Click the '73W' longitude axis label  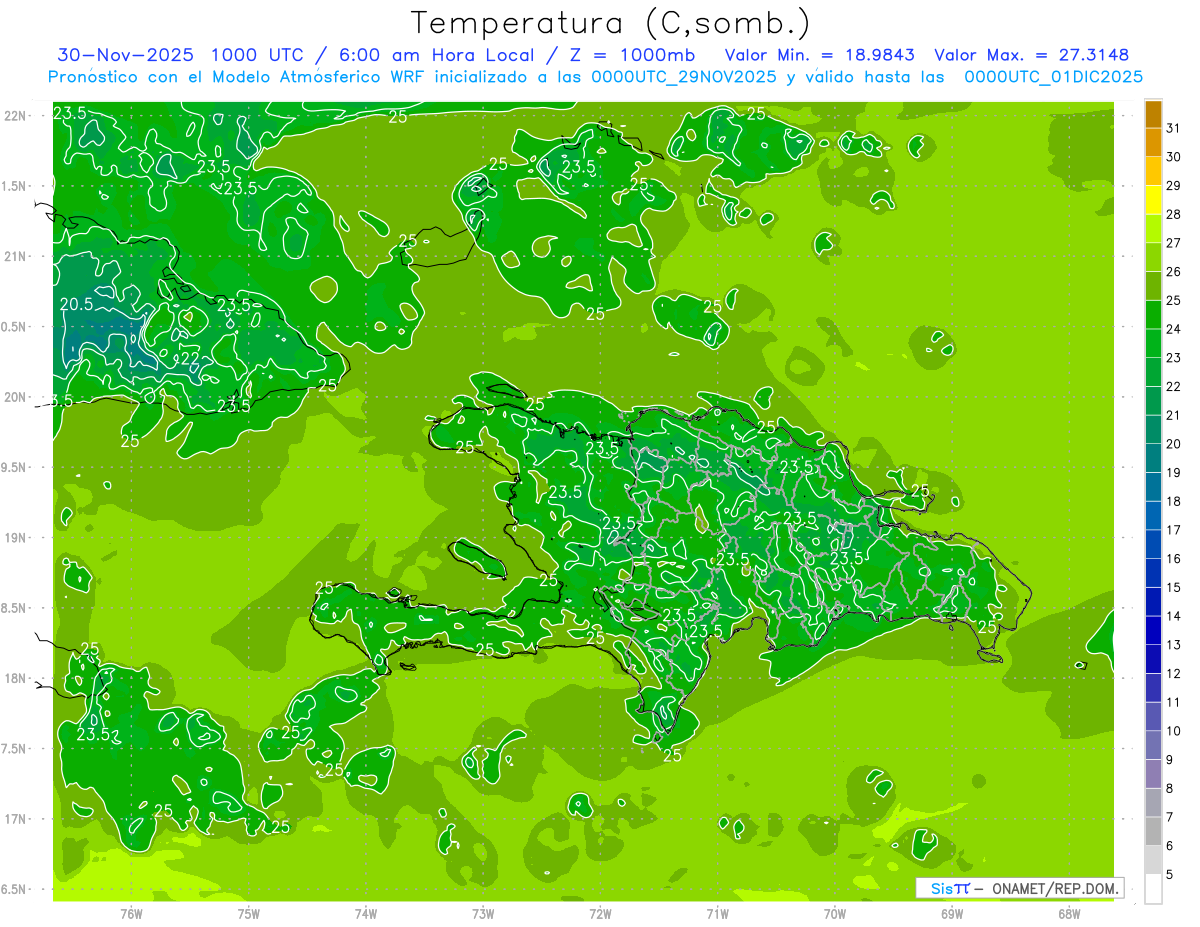483,913
